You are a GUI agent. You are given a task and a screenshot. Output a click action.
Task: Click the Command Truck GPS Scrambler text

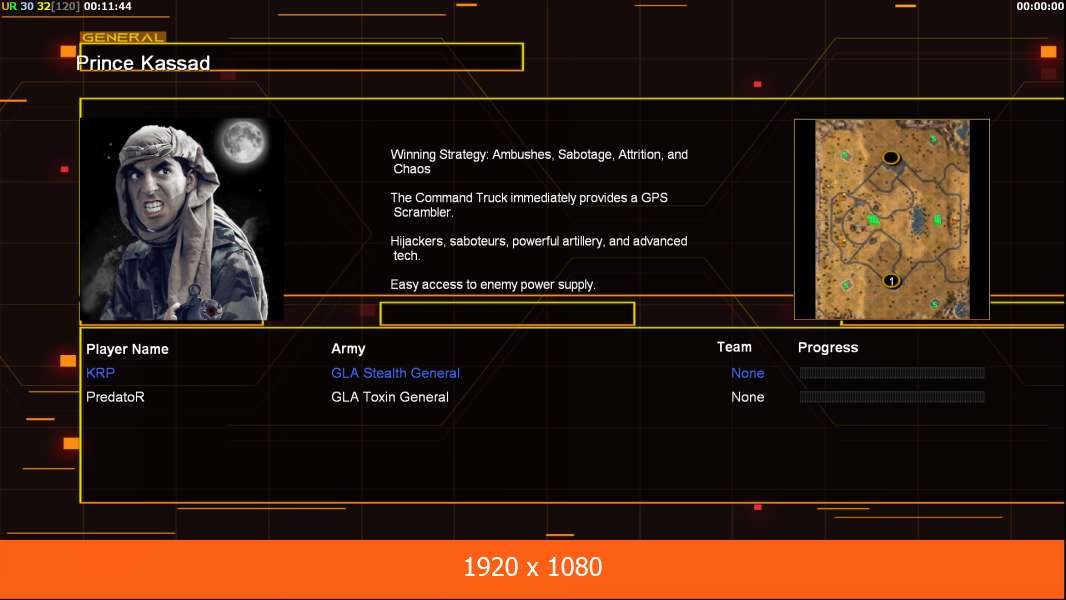point(529,205)
